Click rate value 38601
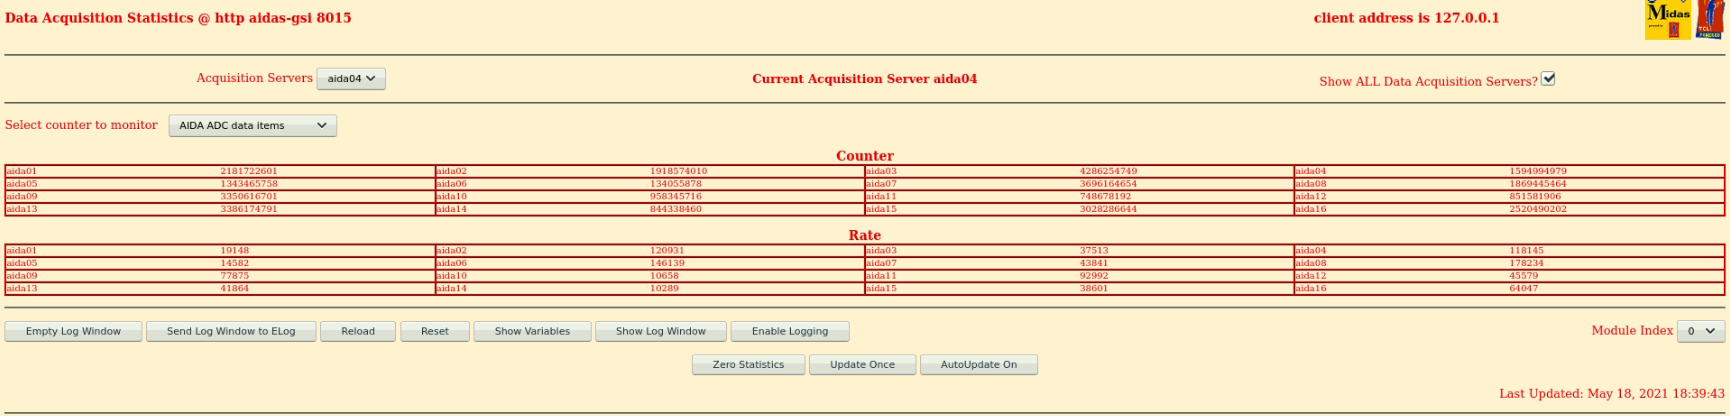Image resolution: width=1730 pixels, height=416 pixels. (1094, 288)
